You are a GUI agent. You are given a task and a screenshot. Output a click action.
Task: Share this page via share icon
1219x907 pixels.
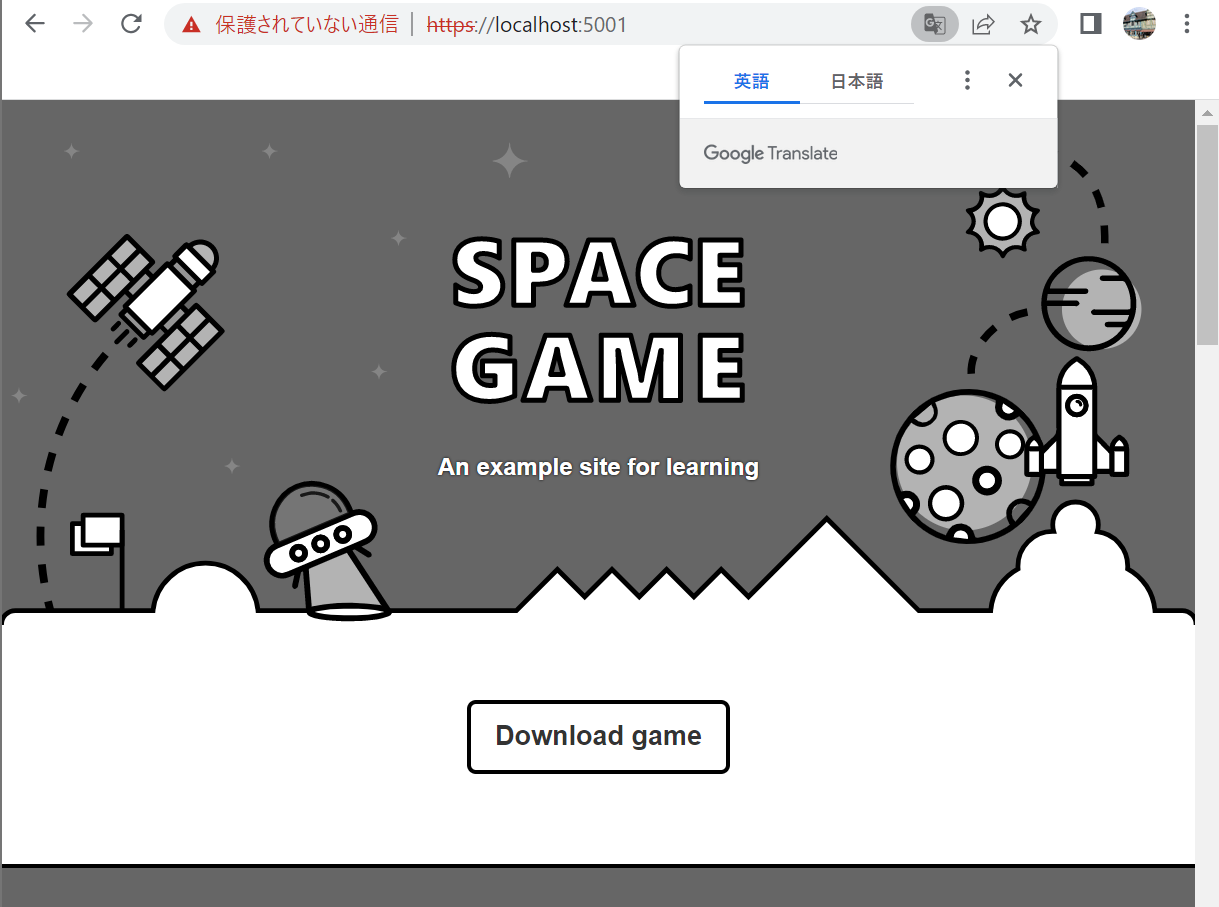pyautogui.click(x=983, y=24)
